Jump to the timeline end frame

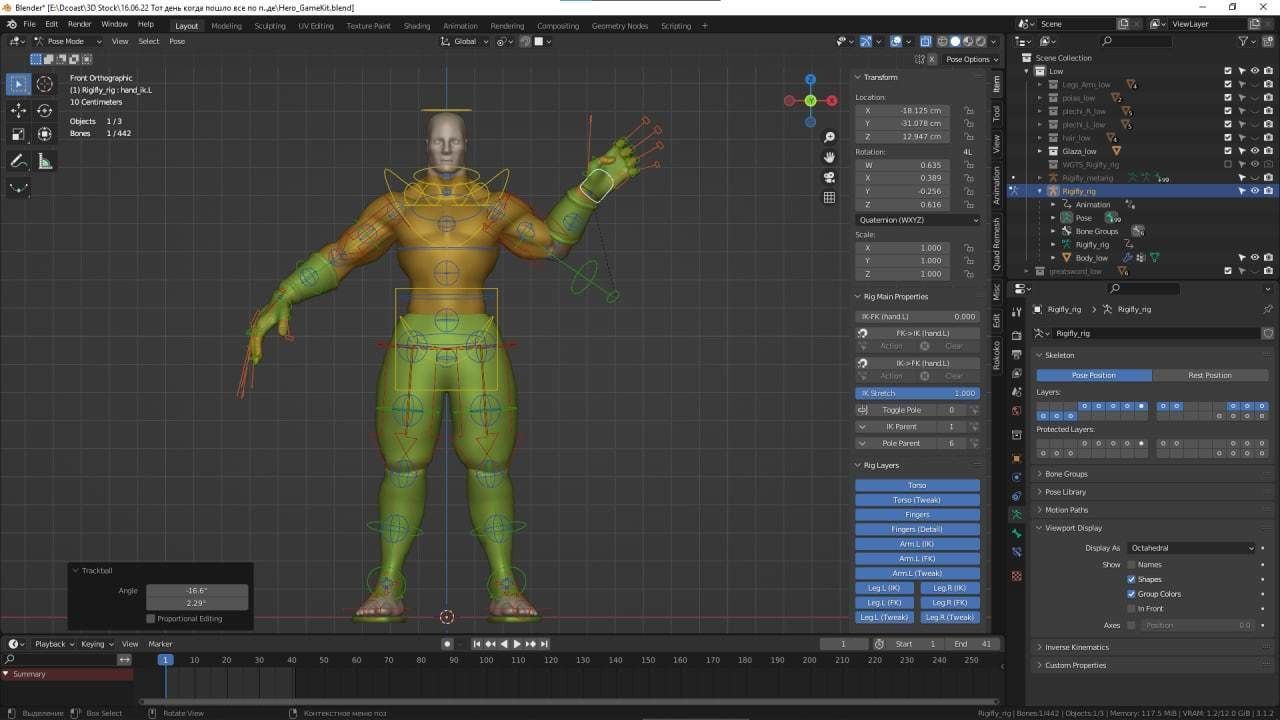coord(544,644)
